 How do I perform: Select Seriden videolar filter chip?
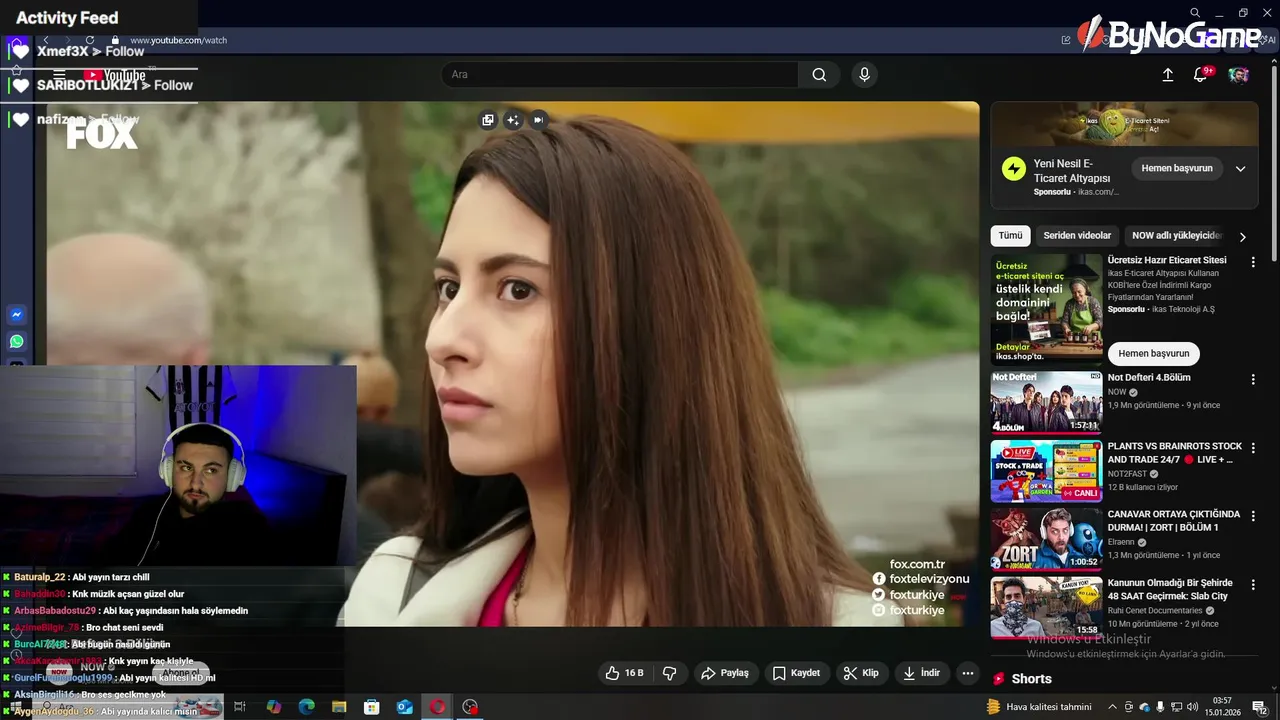[1077, 236]
